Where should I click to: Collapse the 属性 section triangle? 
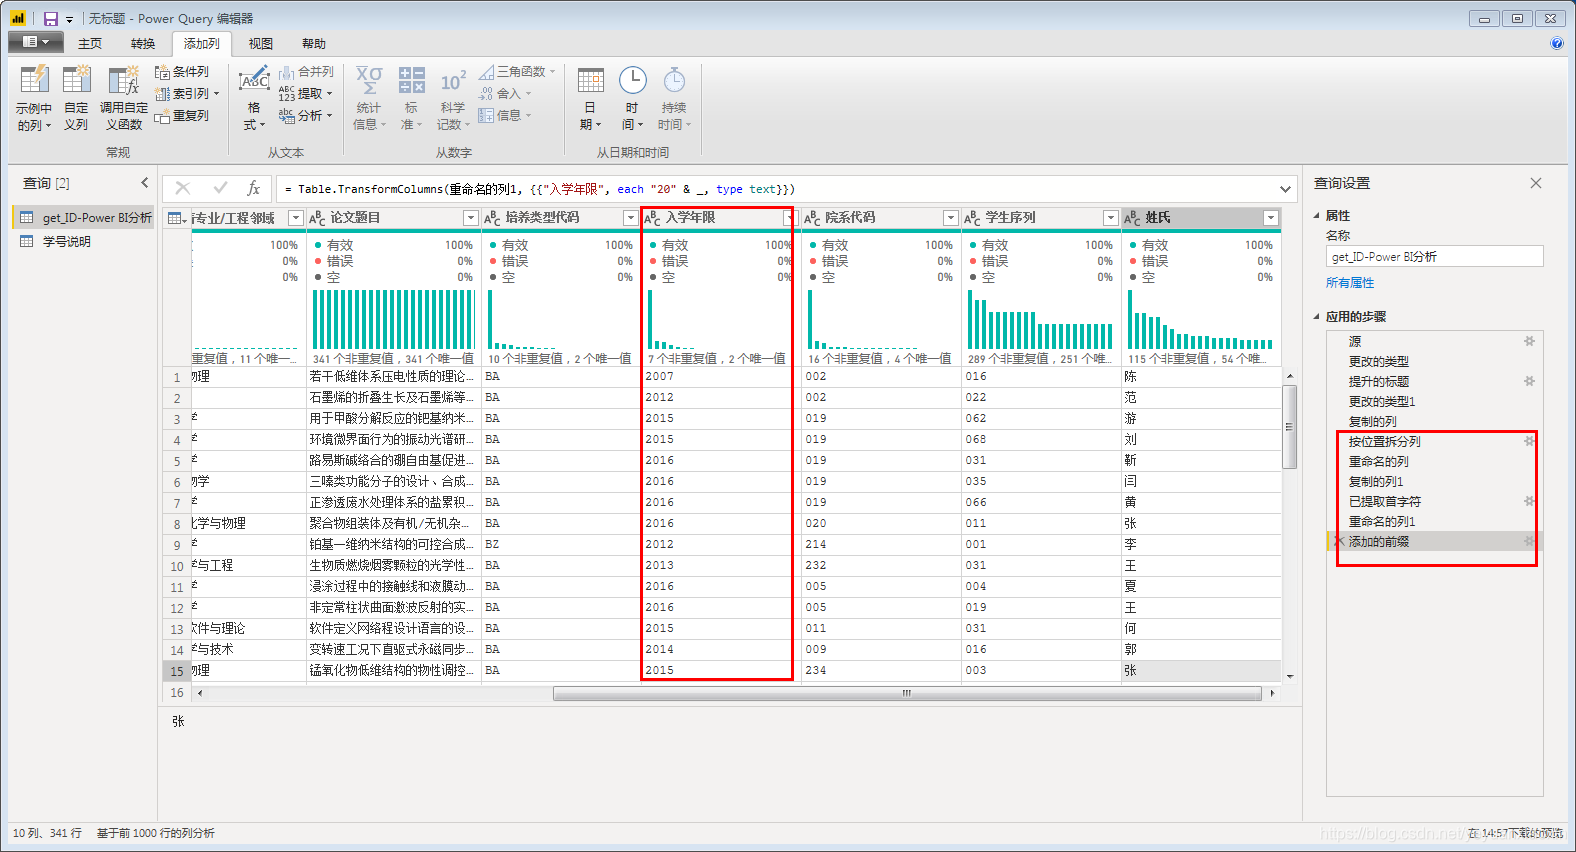[x=1316, y=215]
